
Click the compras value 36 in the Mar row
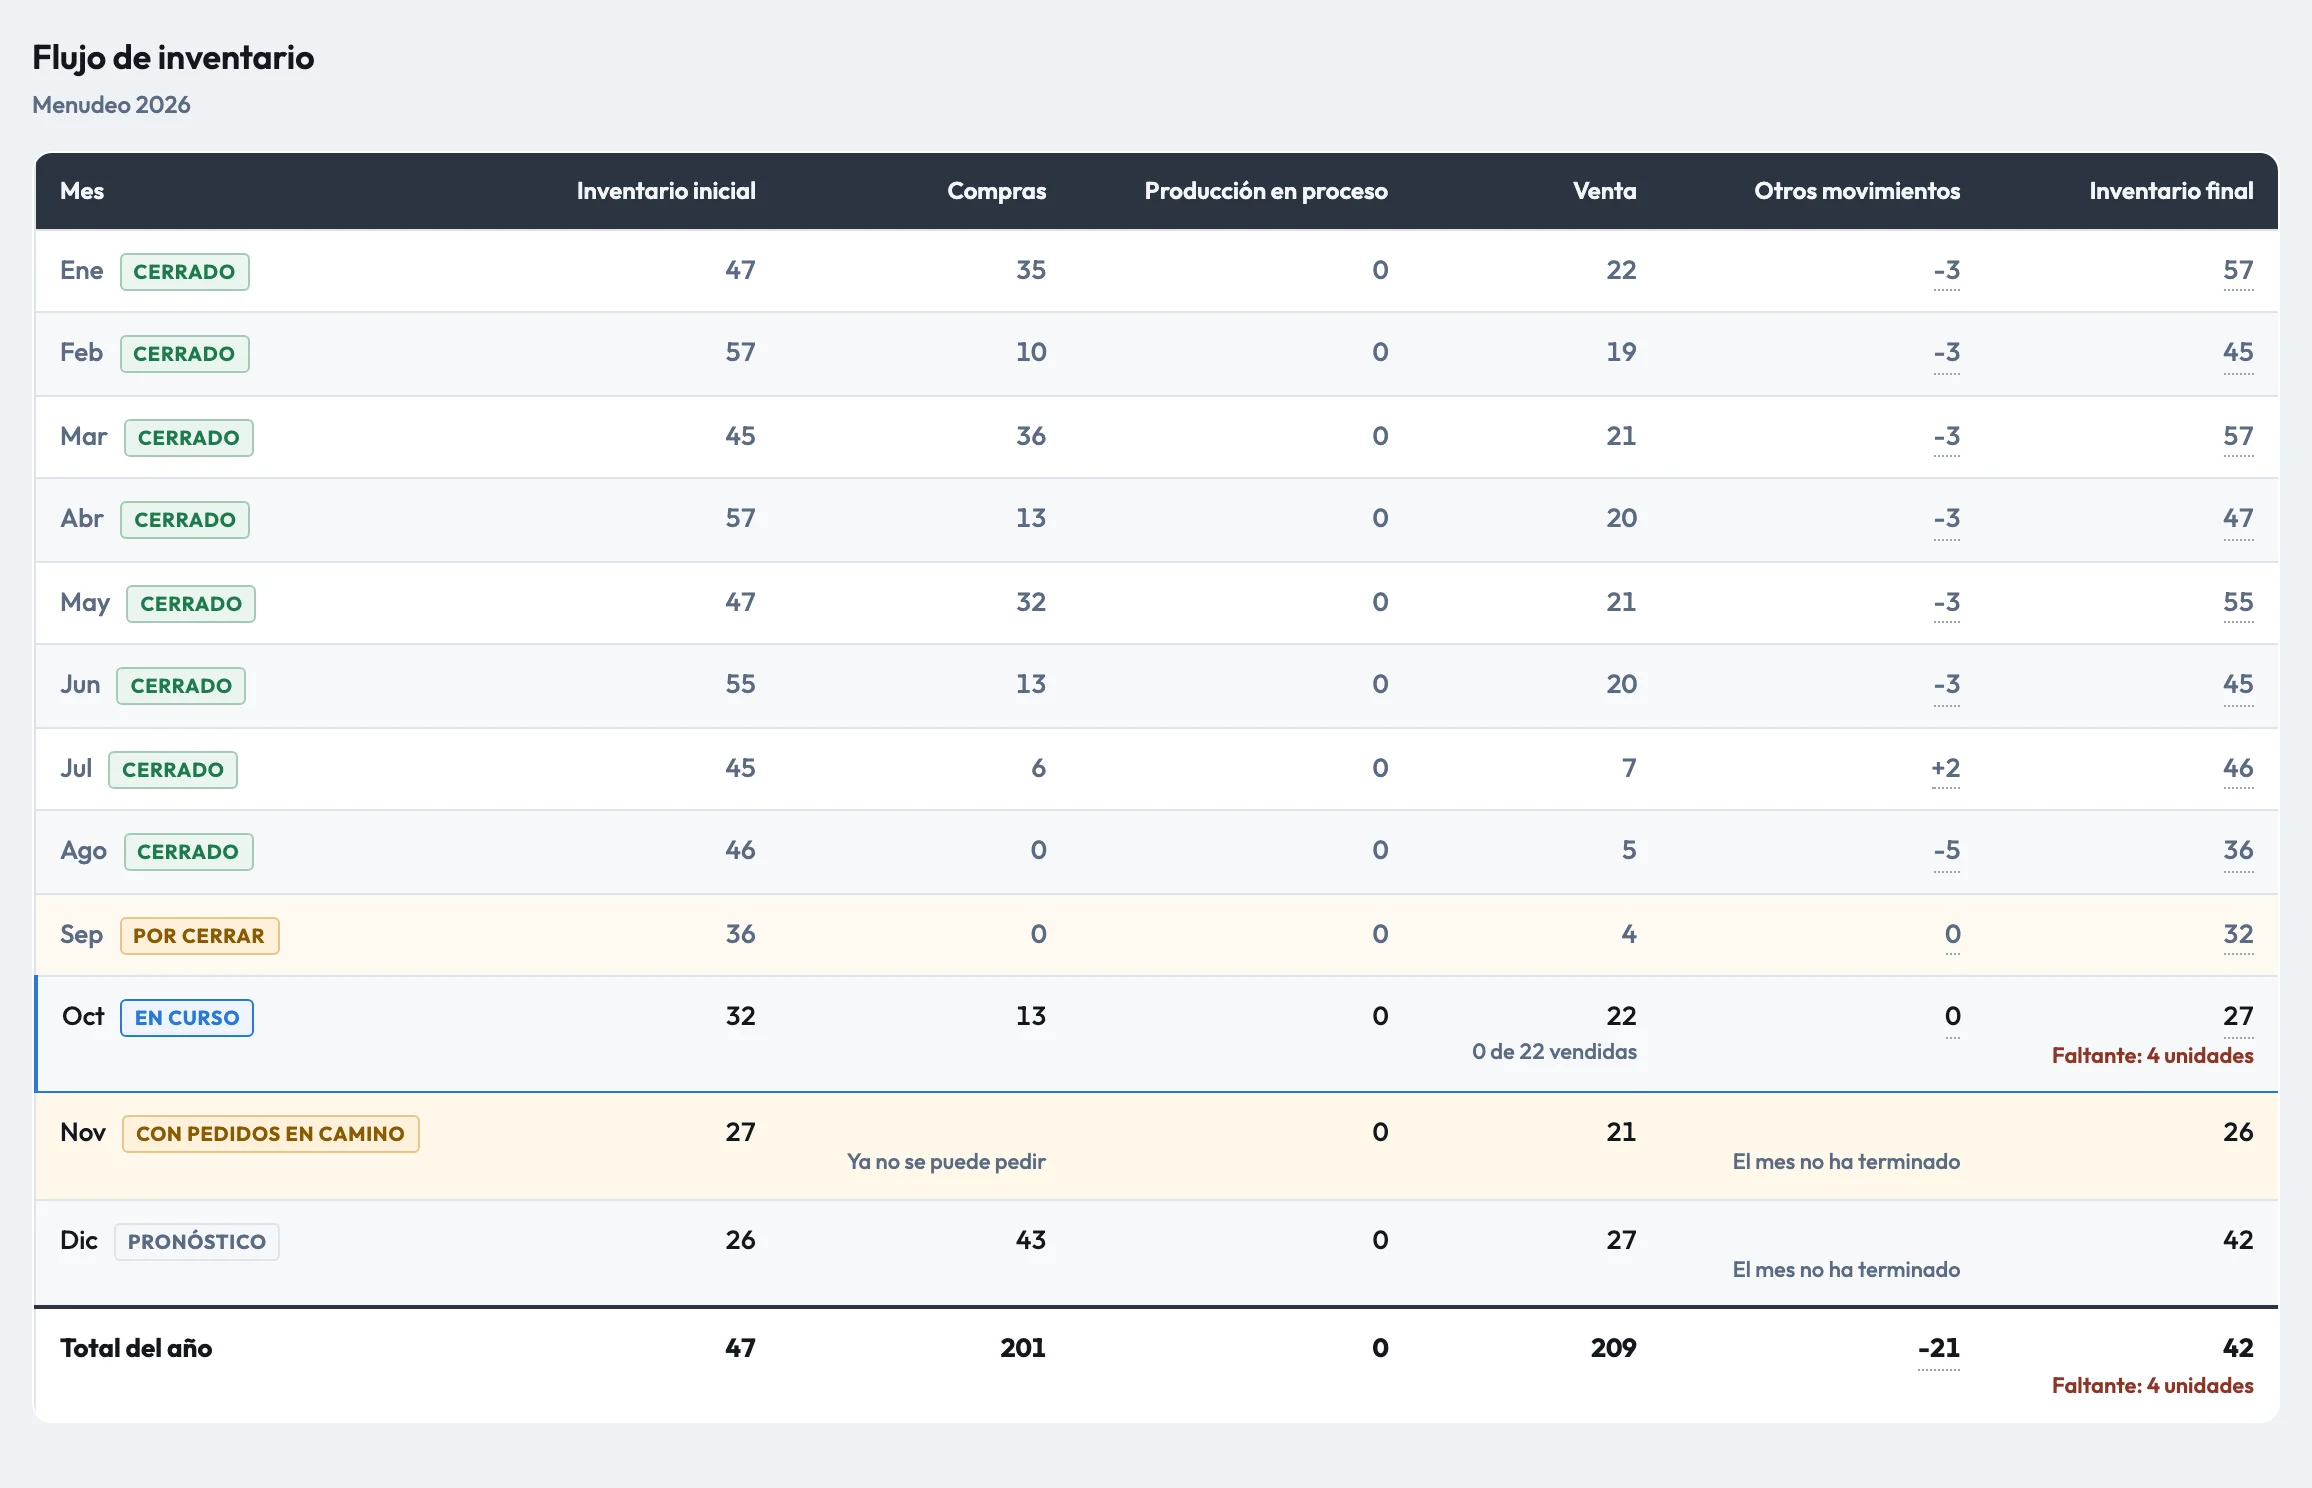click(1031, 437)
